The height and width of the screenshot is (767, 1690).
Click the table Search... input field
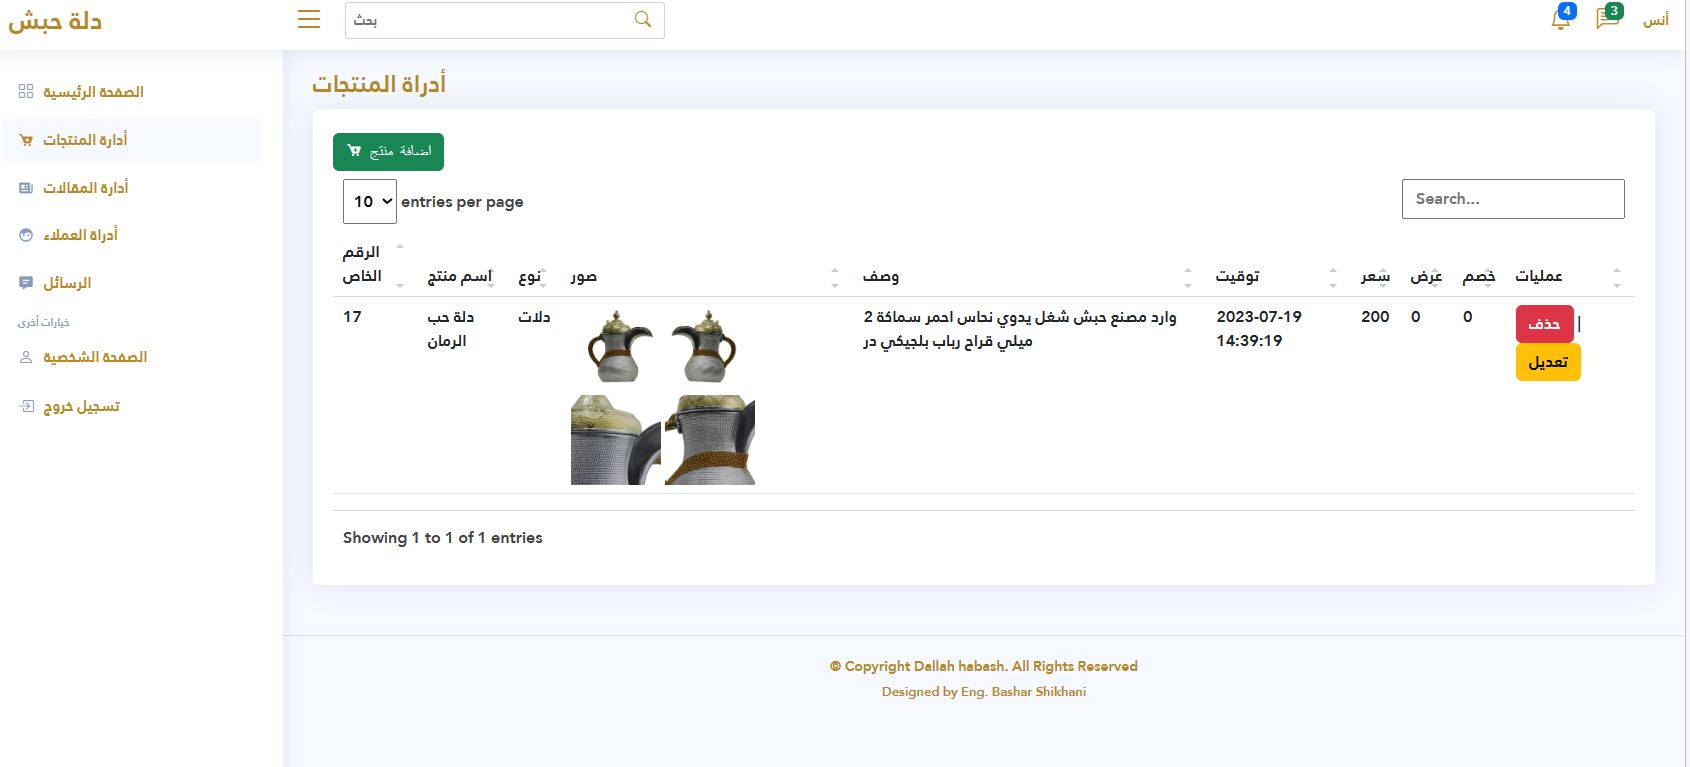point(1512,199)
